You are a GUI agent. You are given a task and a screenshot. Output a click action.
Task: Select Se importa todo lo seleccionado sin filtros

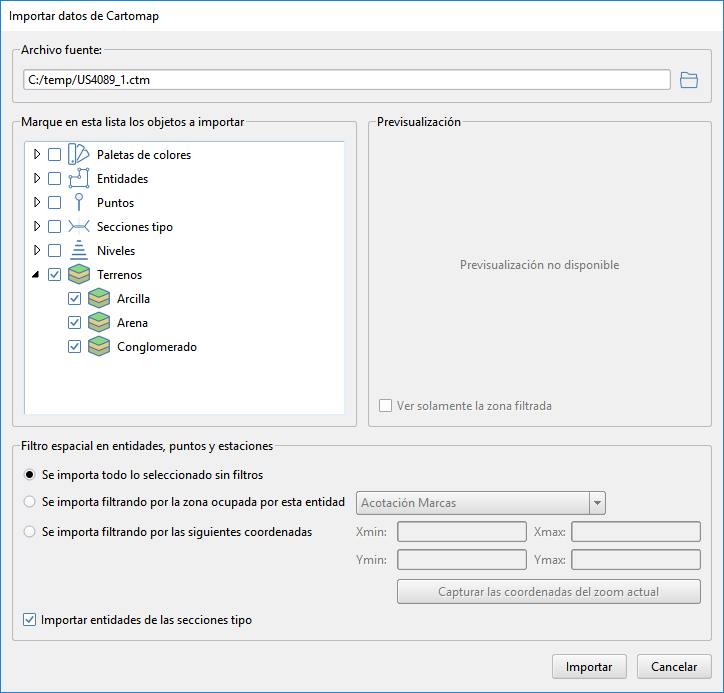(x=29, y=475)
